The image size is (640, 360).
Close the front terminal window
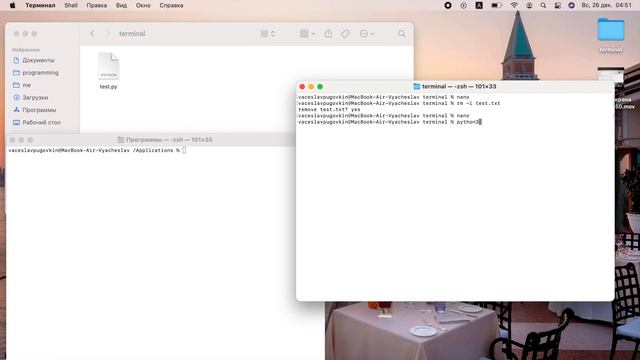click(x=302, y=87)
